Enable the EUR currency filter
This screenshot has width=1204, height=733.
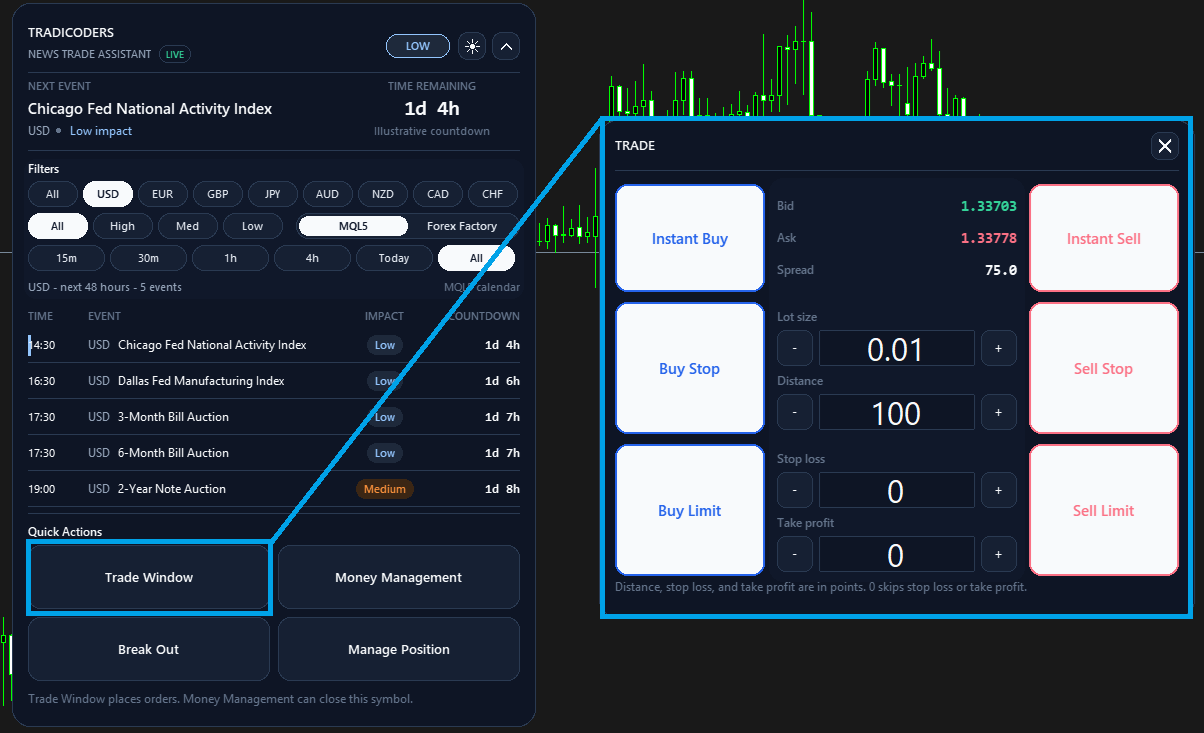tap(163, 194)
